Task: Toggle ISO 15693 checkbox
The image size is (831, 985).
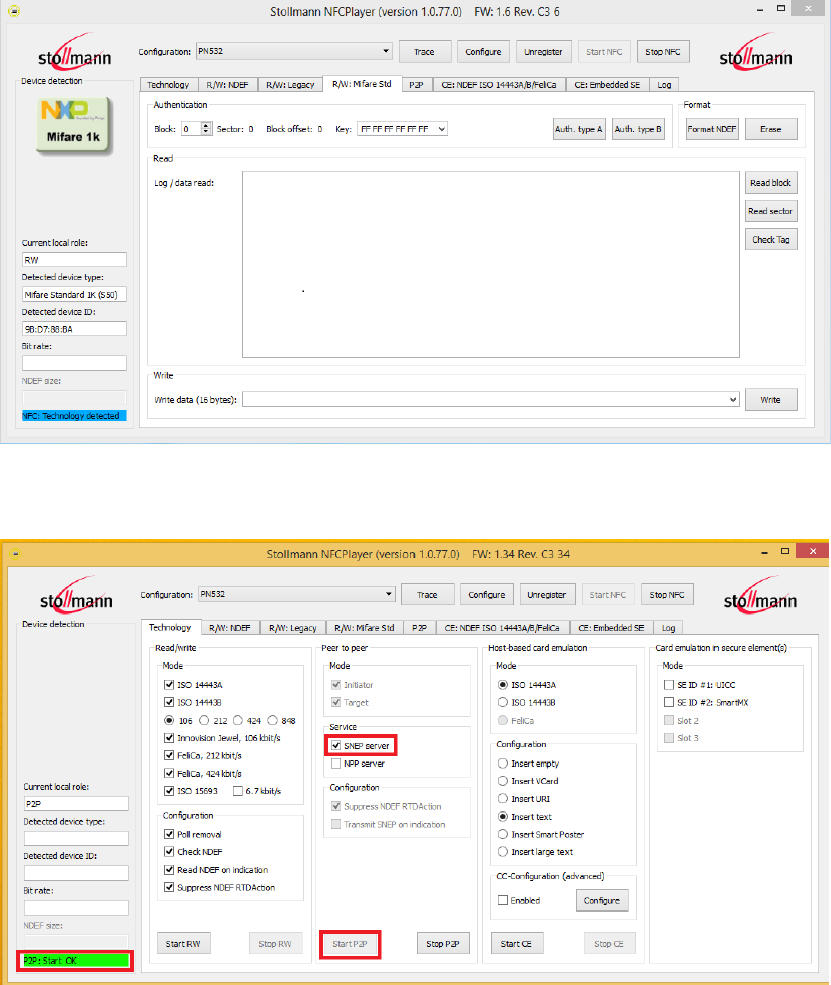Action: pos(169,791)
